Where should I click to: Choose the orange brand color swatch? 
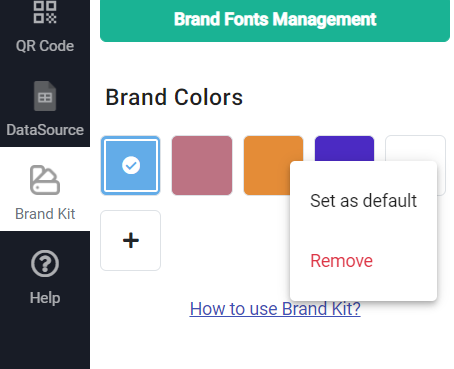[x=267, y=165]
